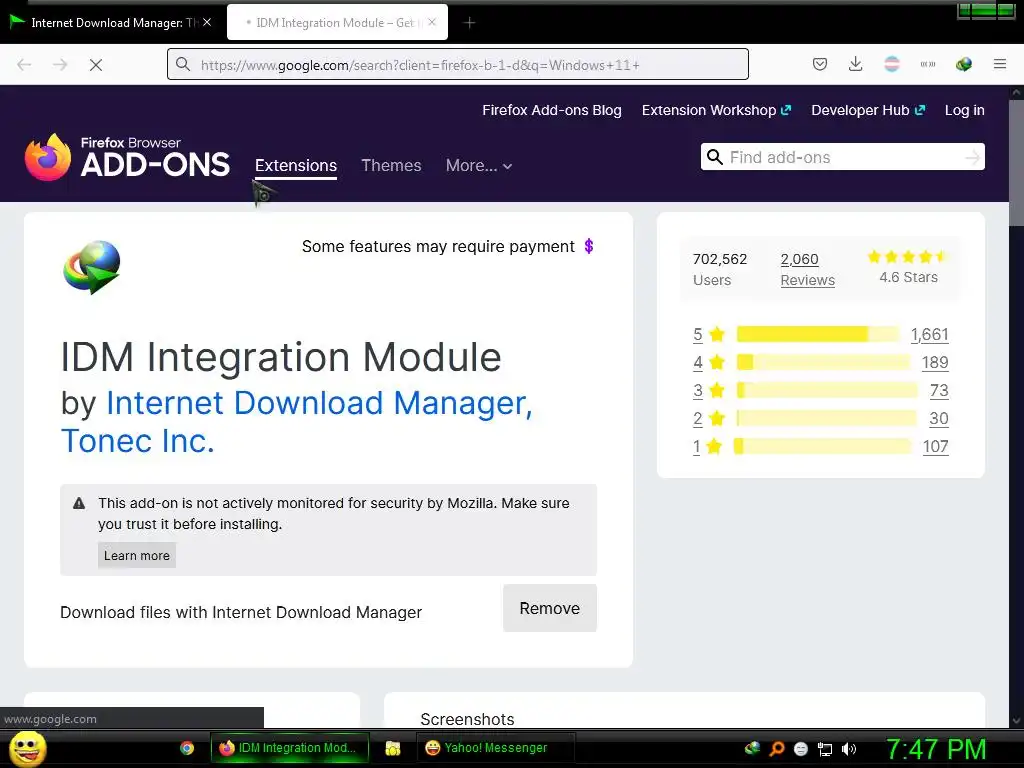This screenshot has width=1024, height=768.
Task: Open the Developer Hub link
Action: pyautogui.click(x=868, y=110)
